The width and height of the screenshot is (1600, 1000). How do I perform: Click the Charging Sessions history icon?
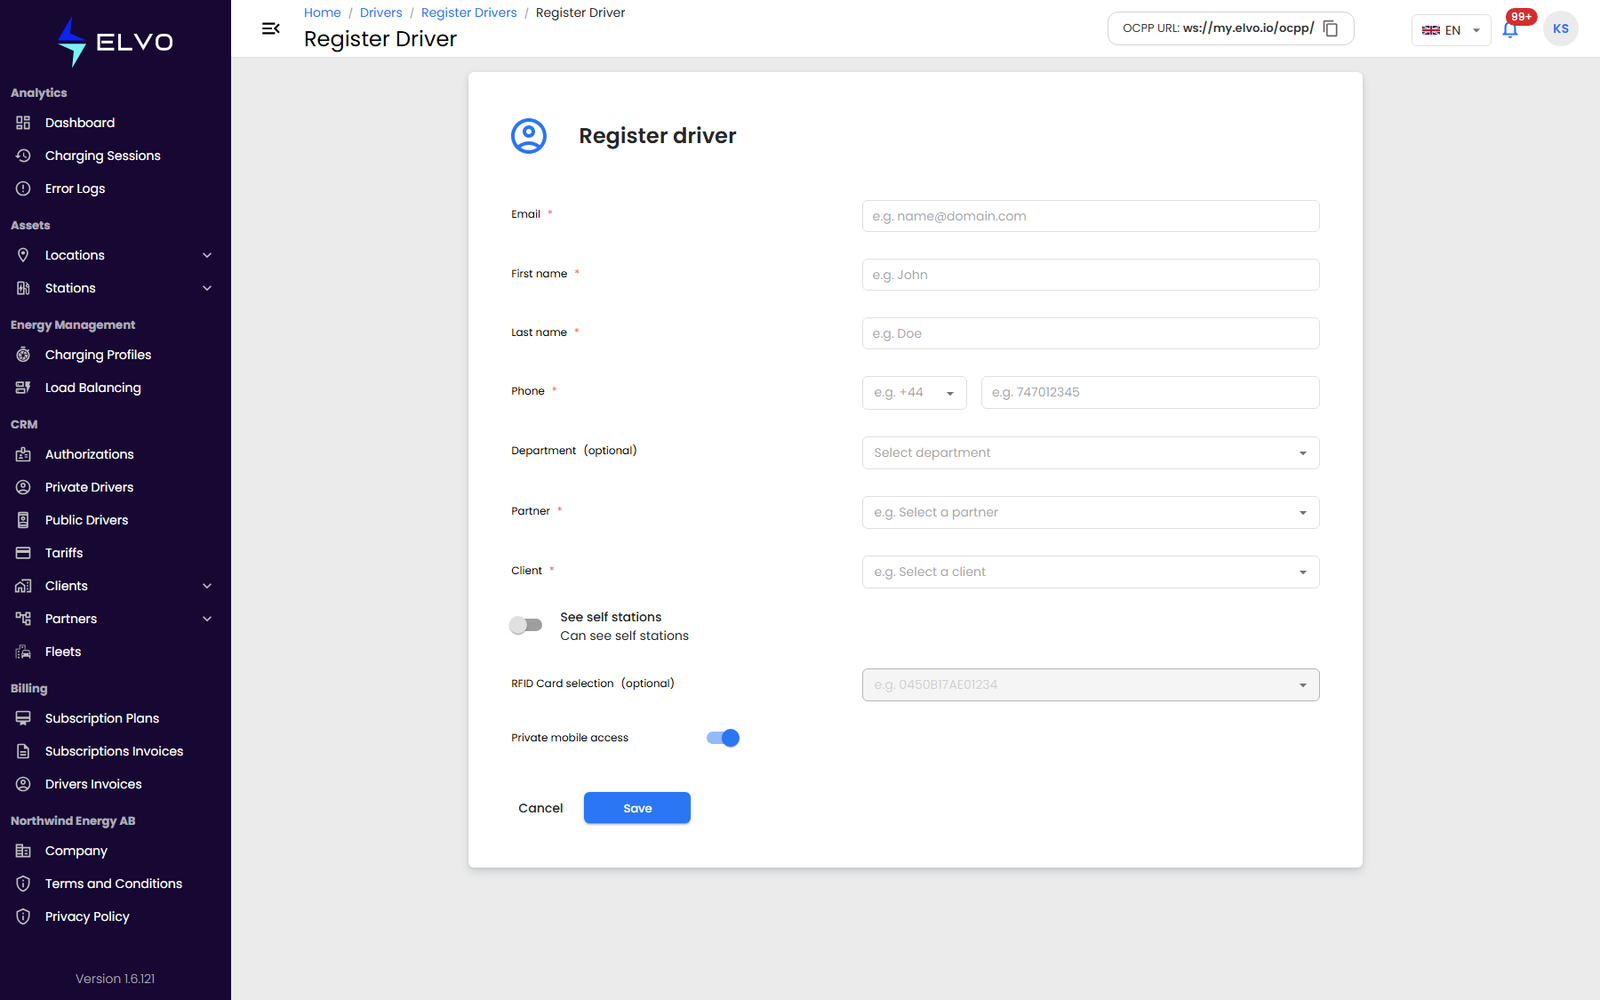(23, 156)
